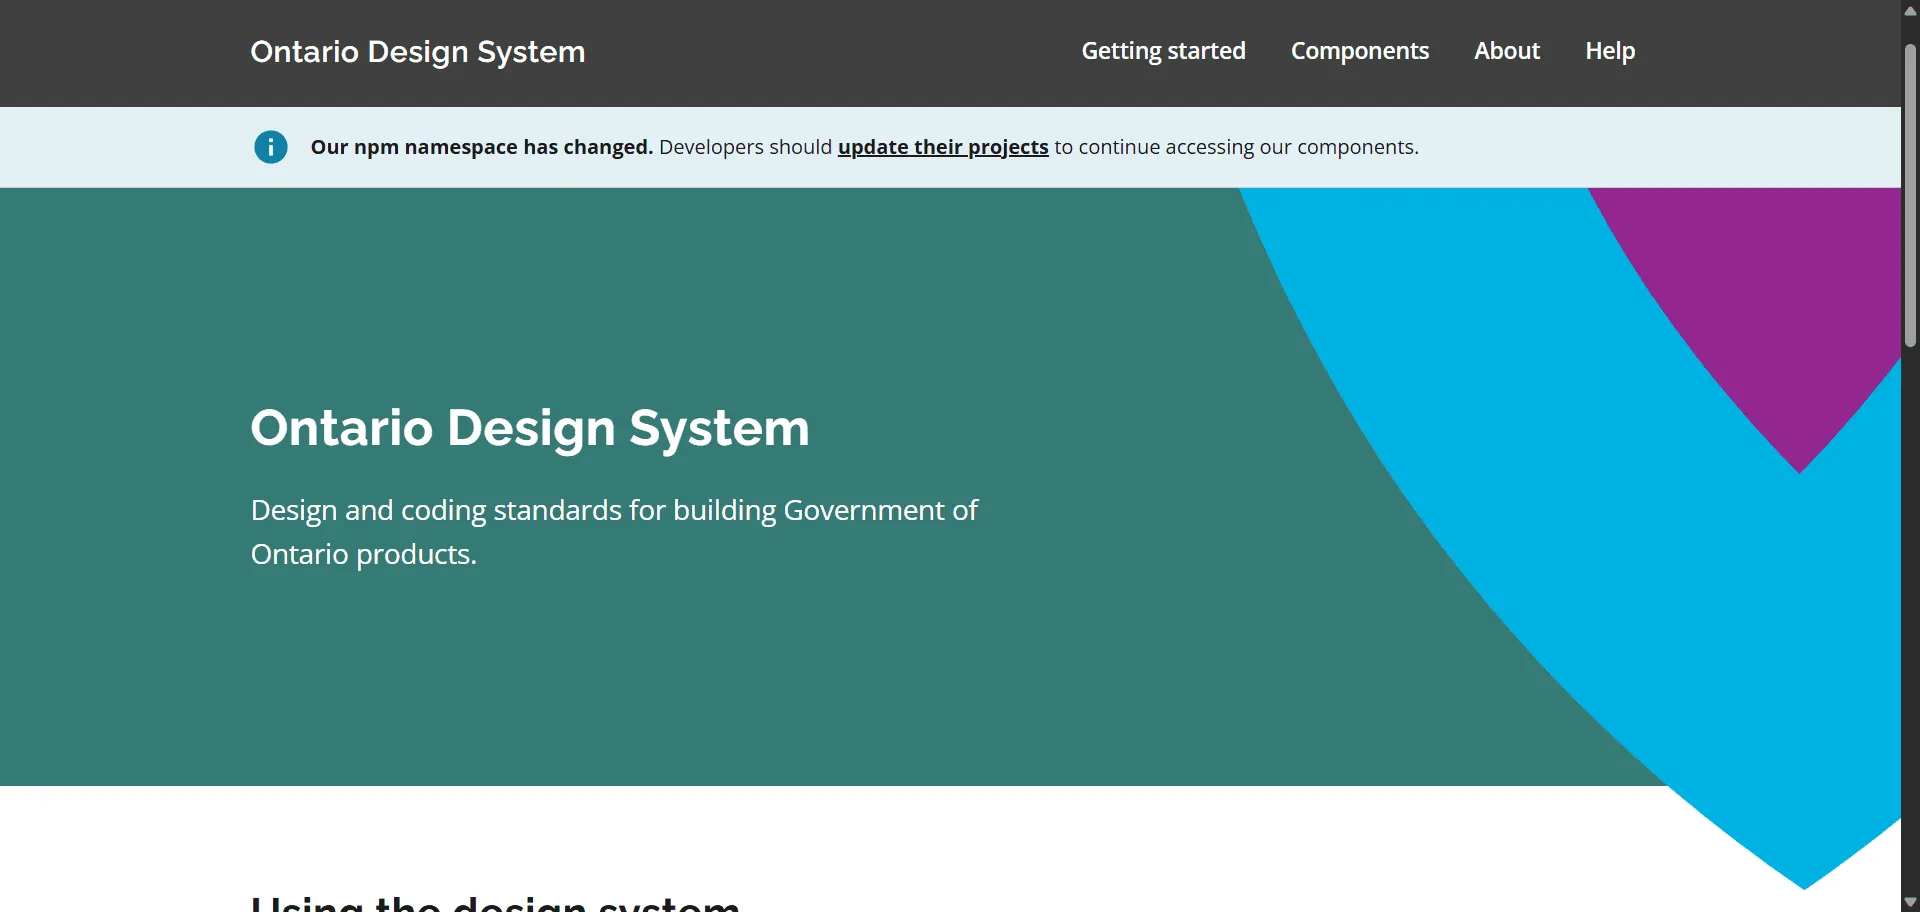Image resolution: width=1920 pixels, height=912 pixels.
Task: Go to the About page
Action: click(x=1506, y=51)
